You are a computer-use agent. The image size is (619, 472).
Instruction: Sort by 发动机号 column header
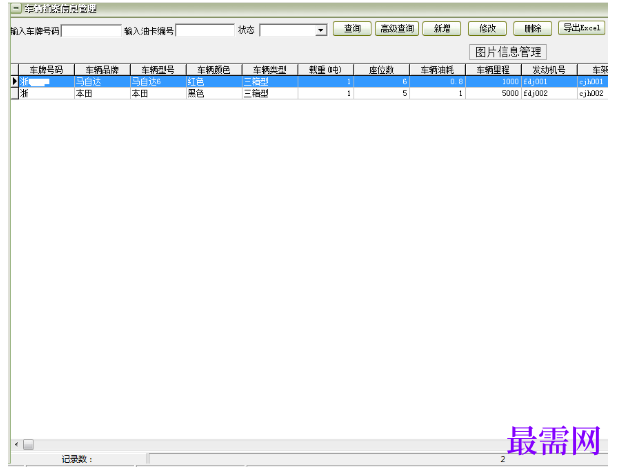[549, 70]
